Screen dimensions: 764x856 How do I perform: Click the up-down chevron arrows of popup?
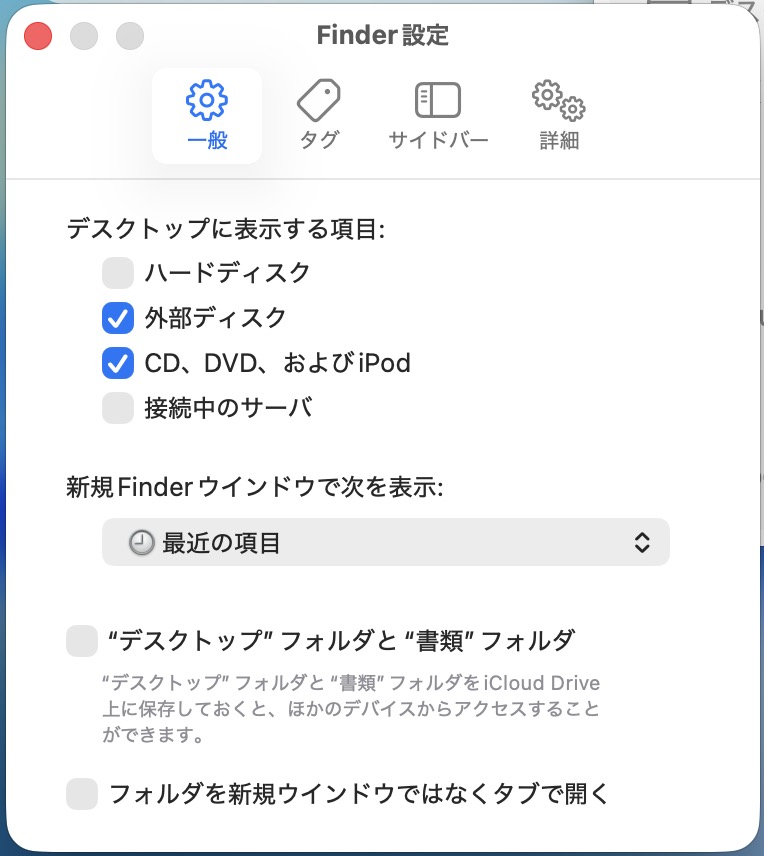pos(643,543)
